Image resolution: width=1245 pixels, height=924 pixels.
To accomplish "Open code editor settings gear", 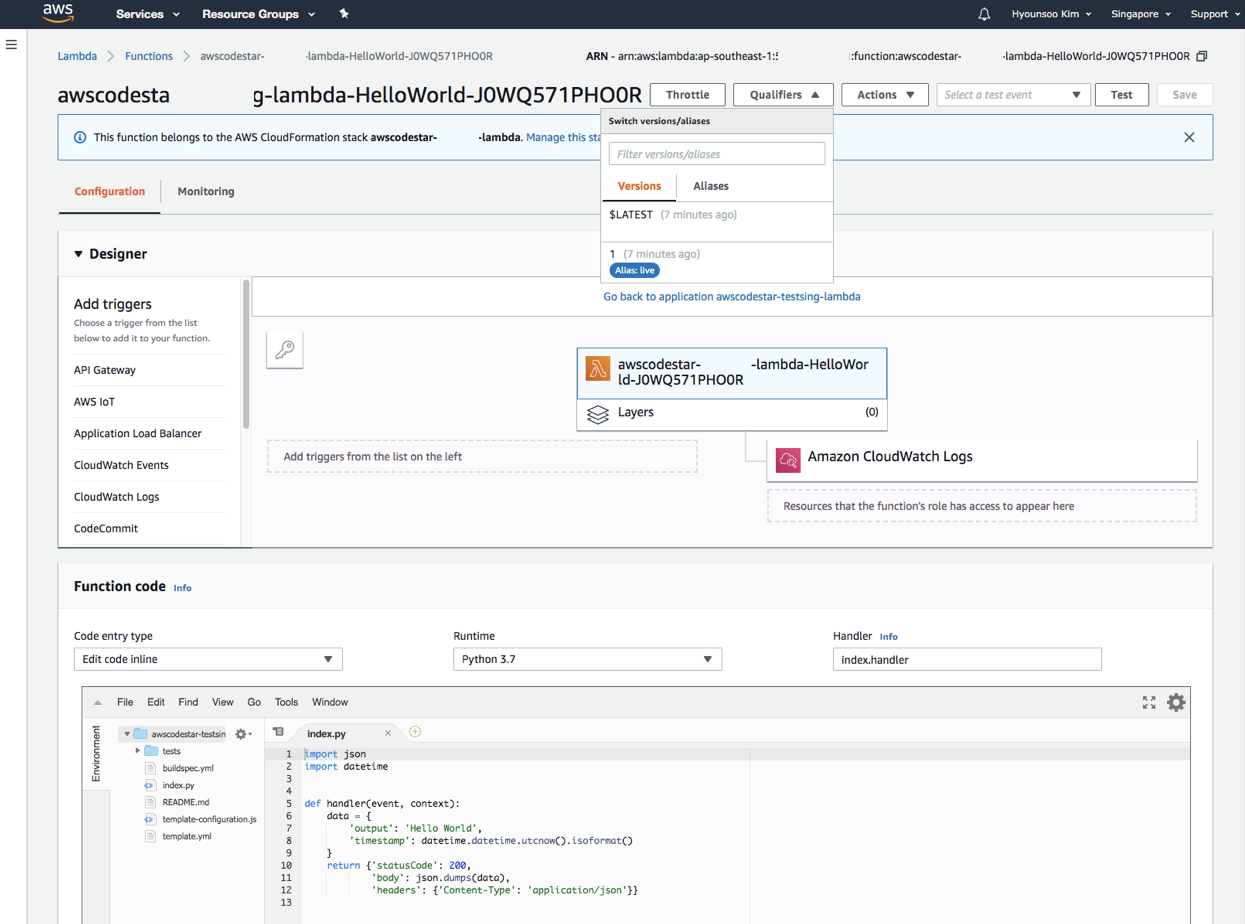I will [x=1176, y=702].
